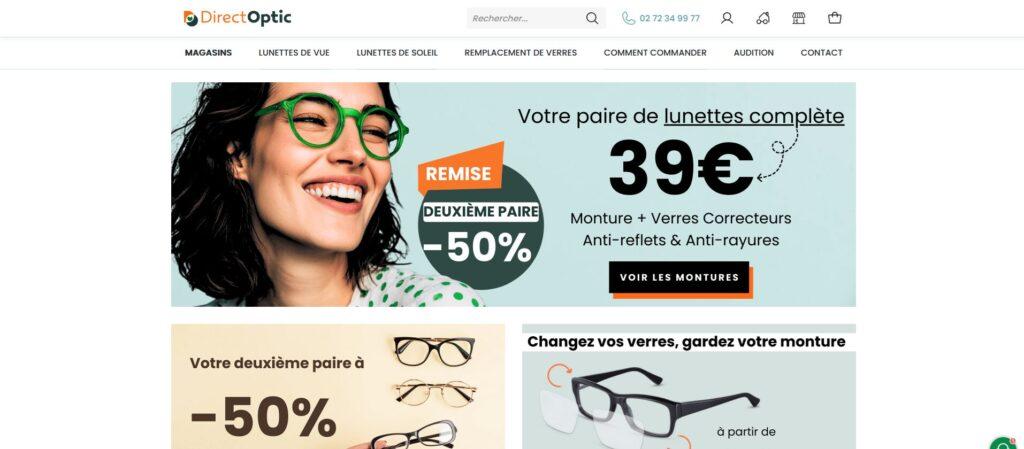Go to the Magasins menu item

point(208,53)
